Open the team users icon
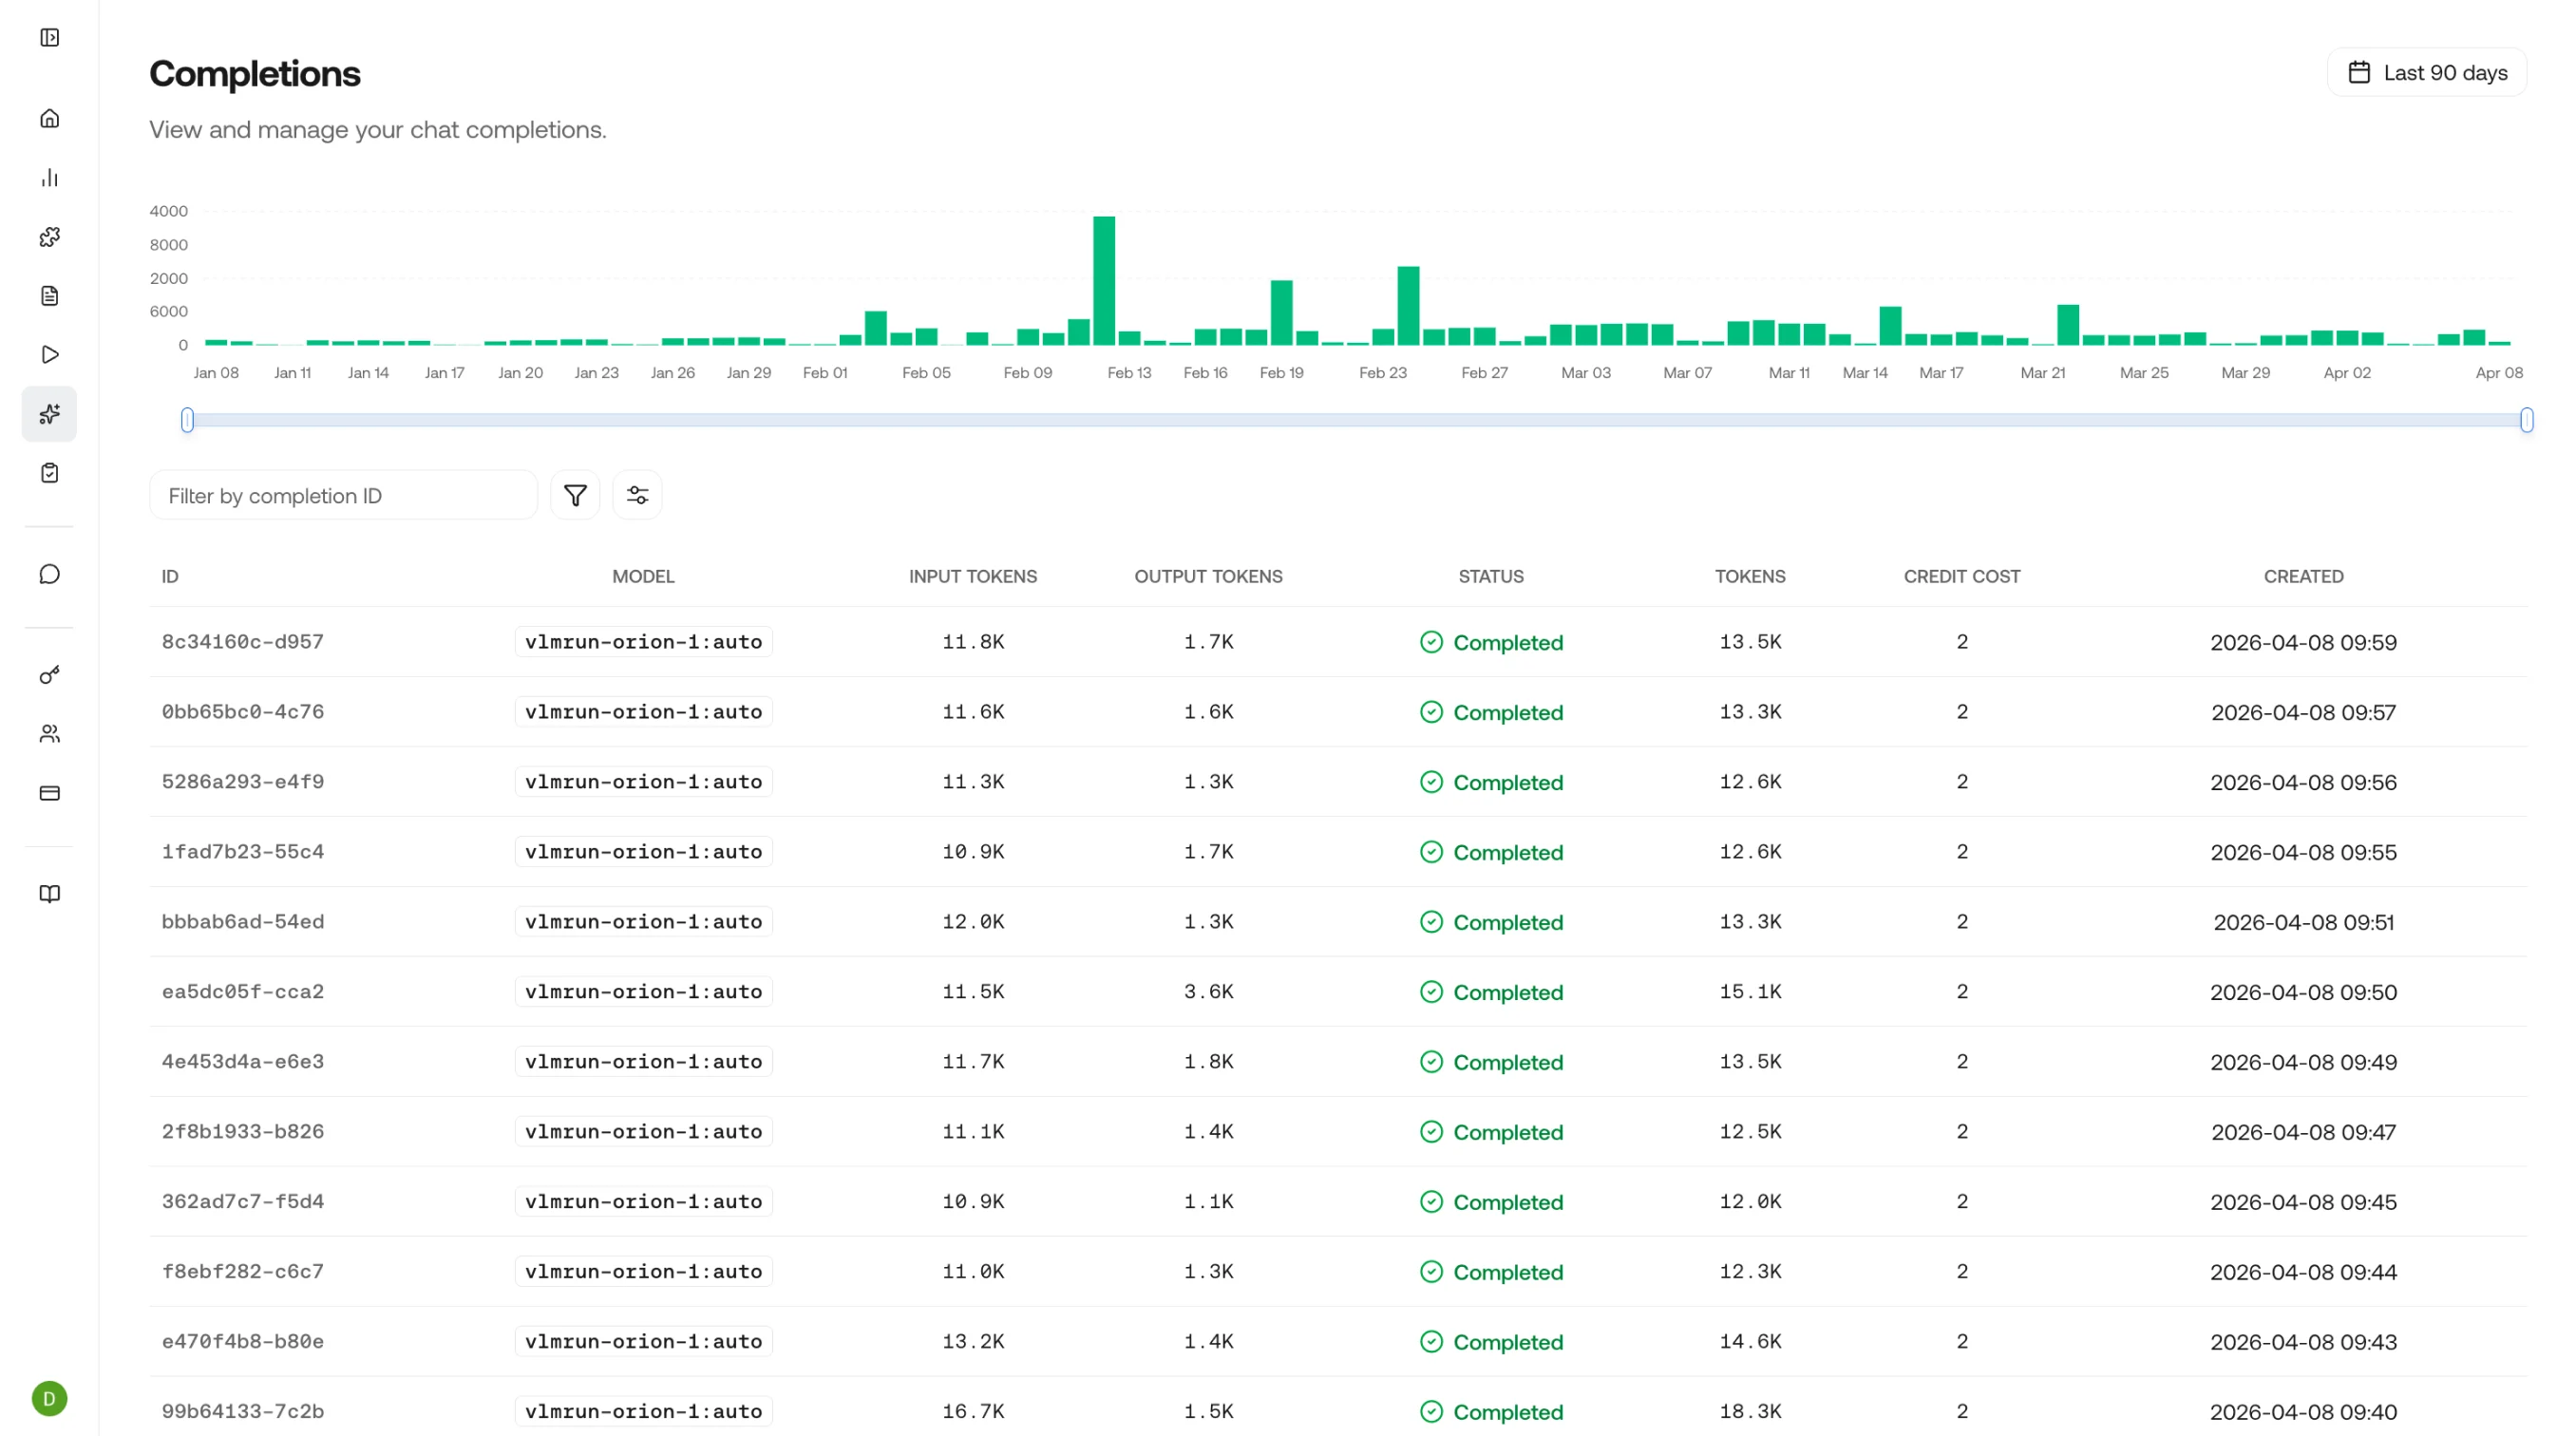Image resolution: width=2576 pixels, height=1436 pixels. pos(49,734)
